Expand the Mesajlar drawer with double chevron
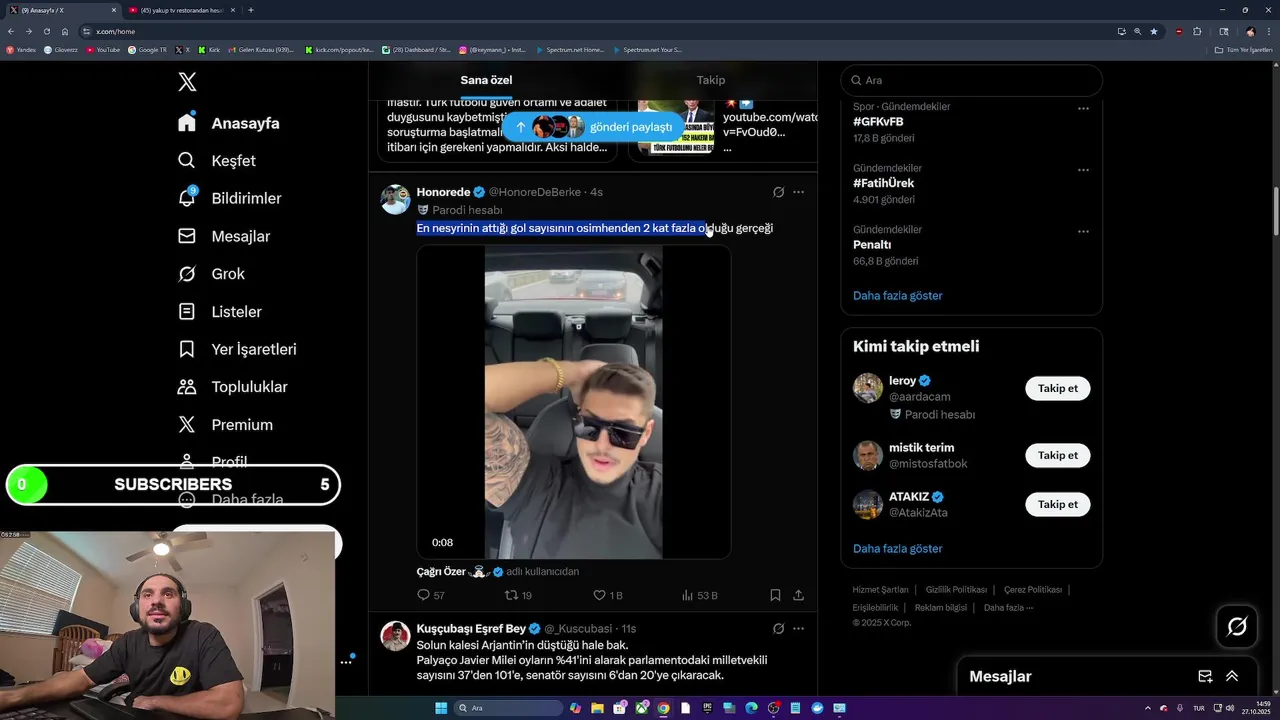Screen dimensions: 1280x720 click(1232, 676)
